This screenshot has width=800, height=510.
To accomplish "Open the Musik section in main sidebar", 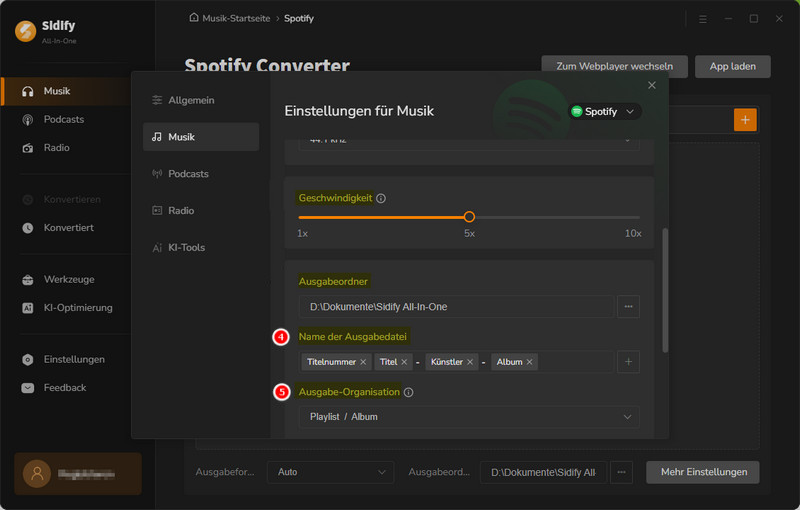I will point(66,91).
